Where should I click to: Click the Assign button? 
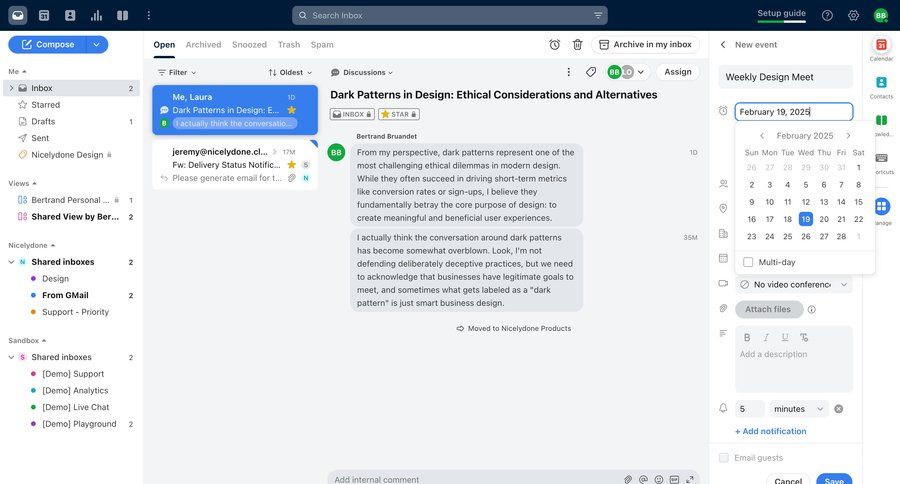(677, 72)
